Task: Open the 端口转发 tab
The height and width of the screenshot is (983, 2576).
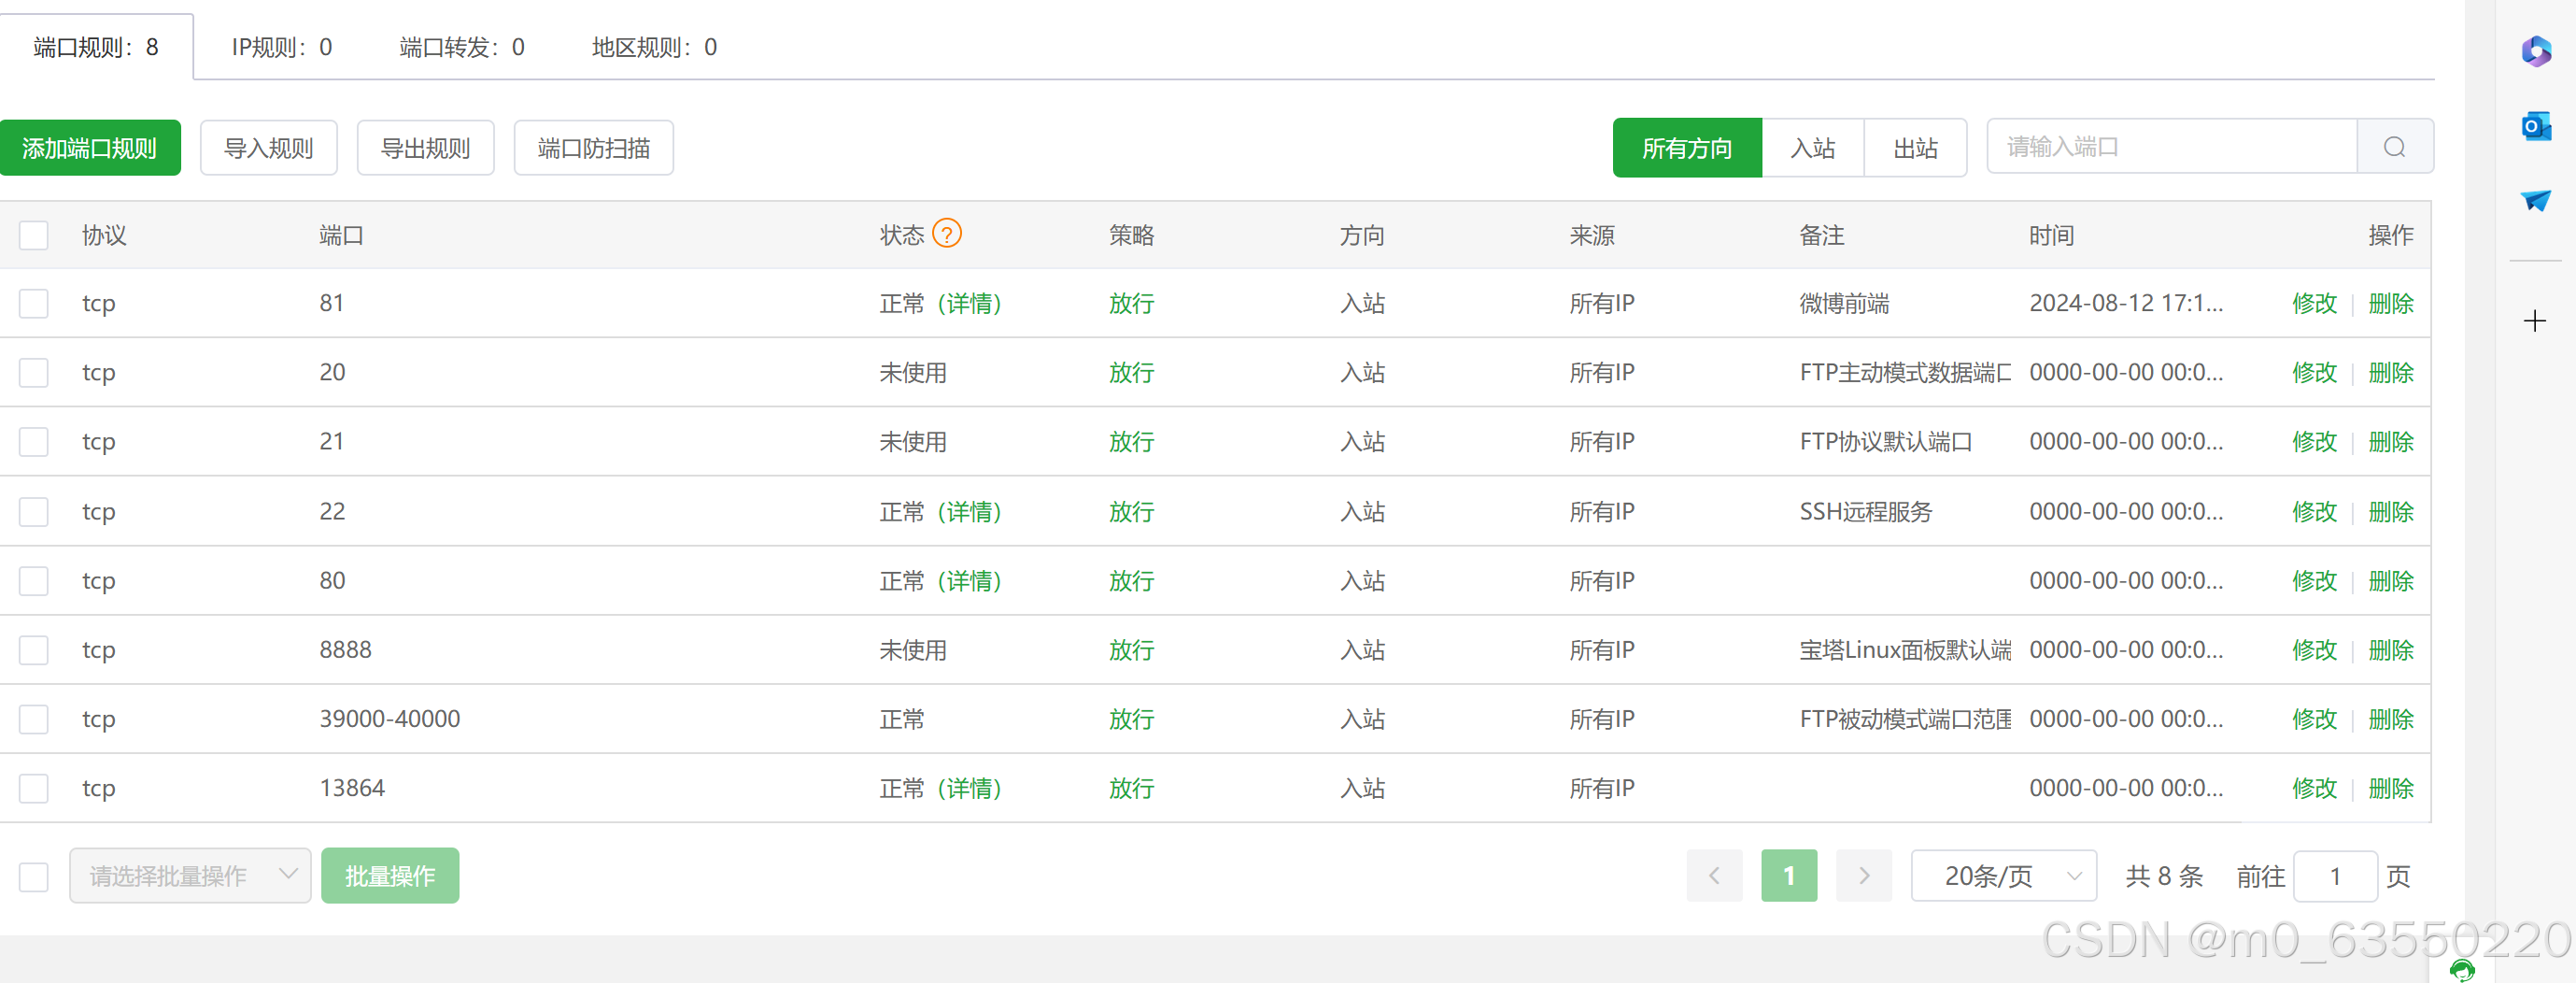Action: pyautogui.click(x=461, y=47)
